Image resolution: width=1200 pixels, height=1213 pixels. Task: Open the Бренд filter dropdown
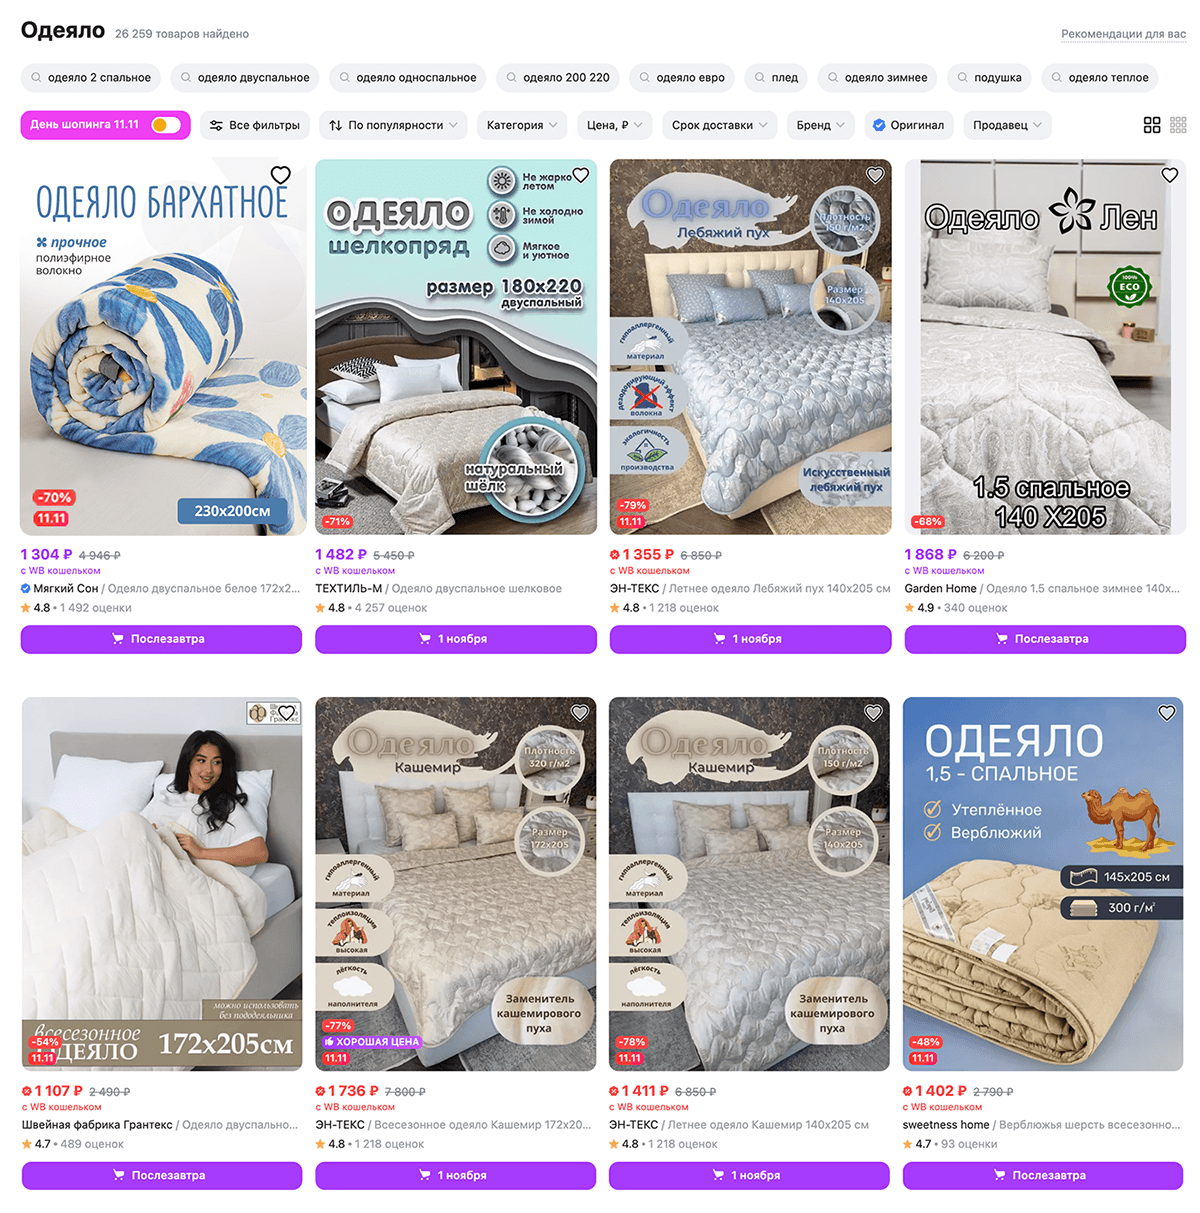pos(821,125)
